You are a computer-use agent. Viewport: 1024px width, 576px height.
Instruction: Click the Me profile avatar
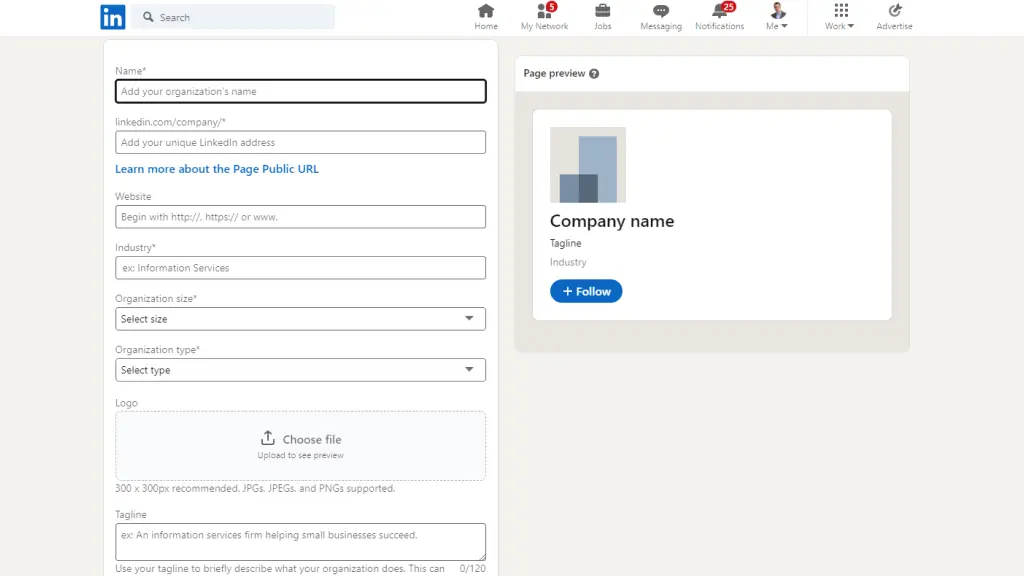(x=777, y=10)
